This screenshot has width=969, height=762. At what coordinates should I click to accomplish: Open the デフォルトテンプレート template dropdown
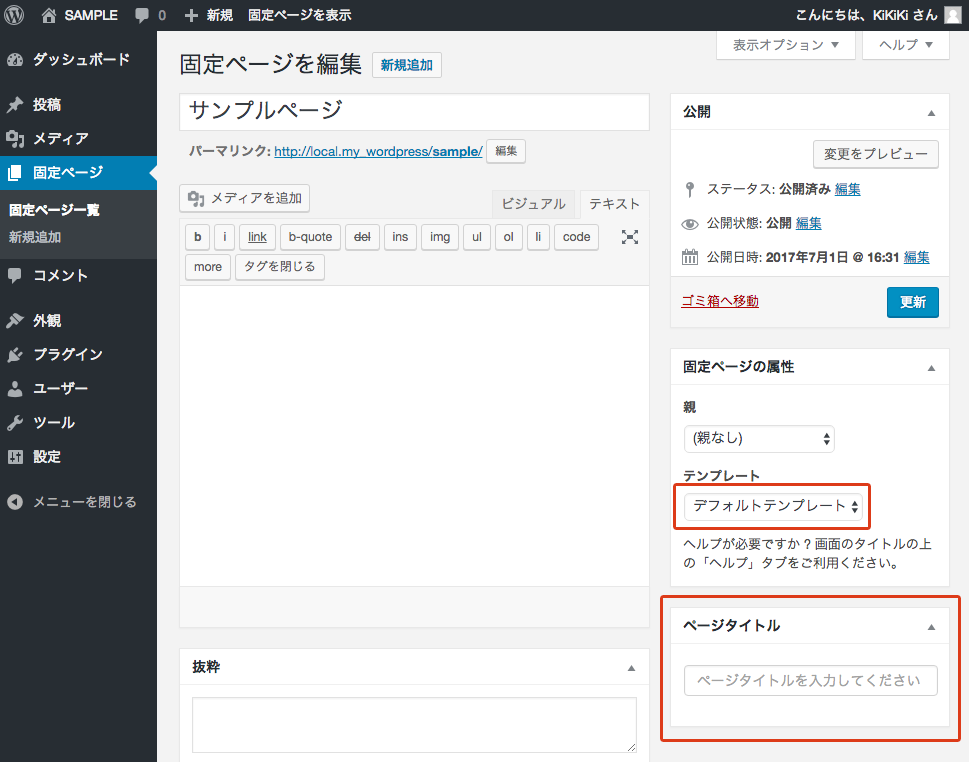pos(774,507)
